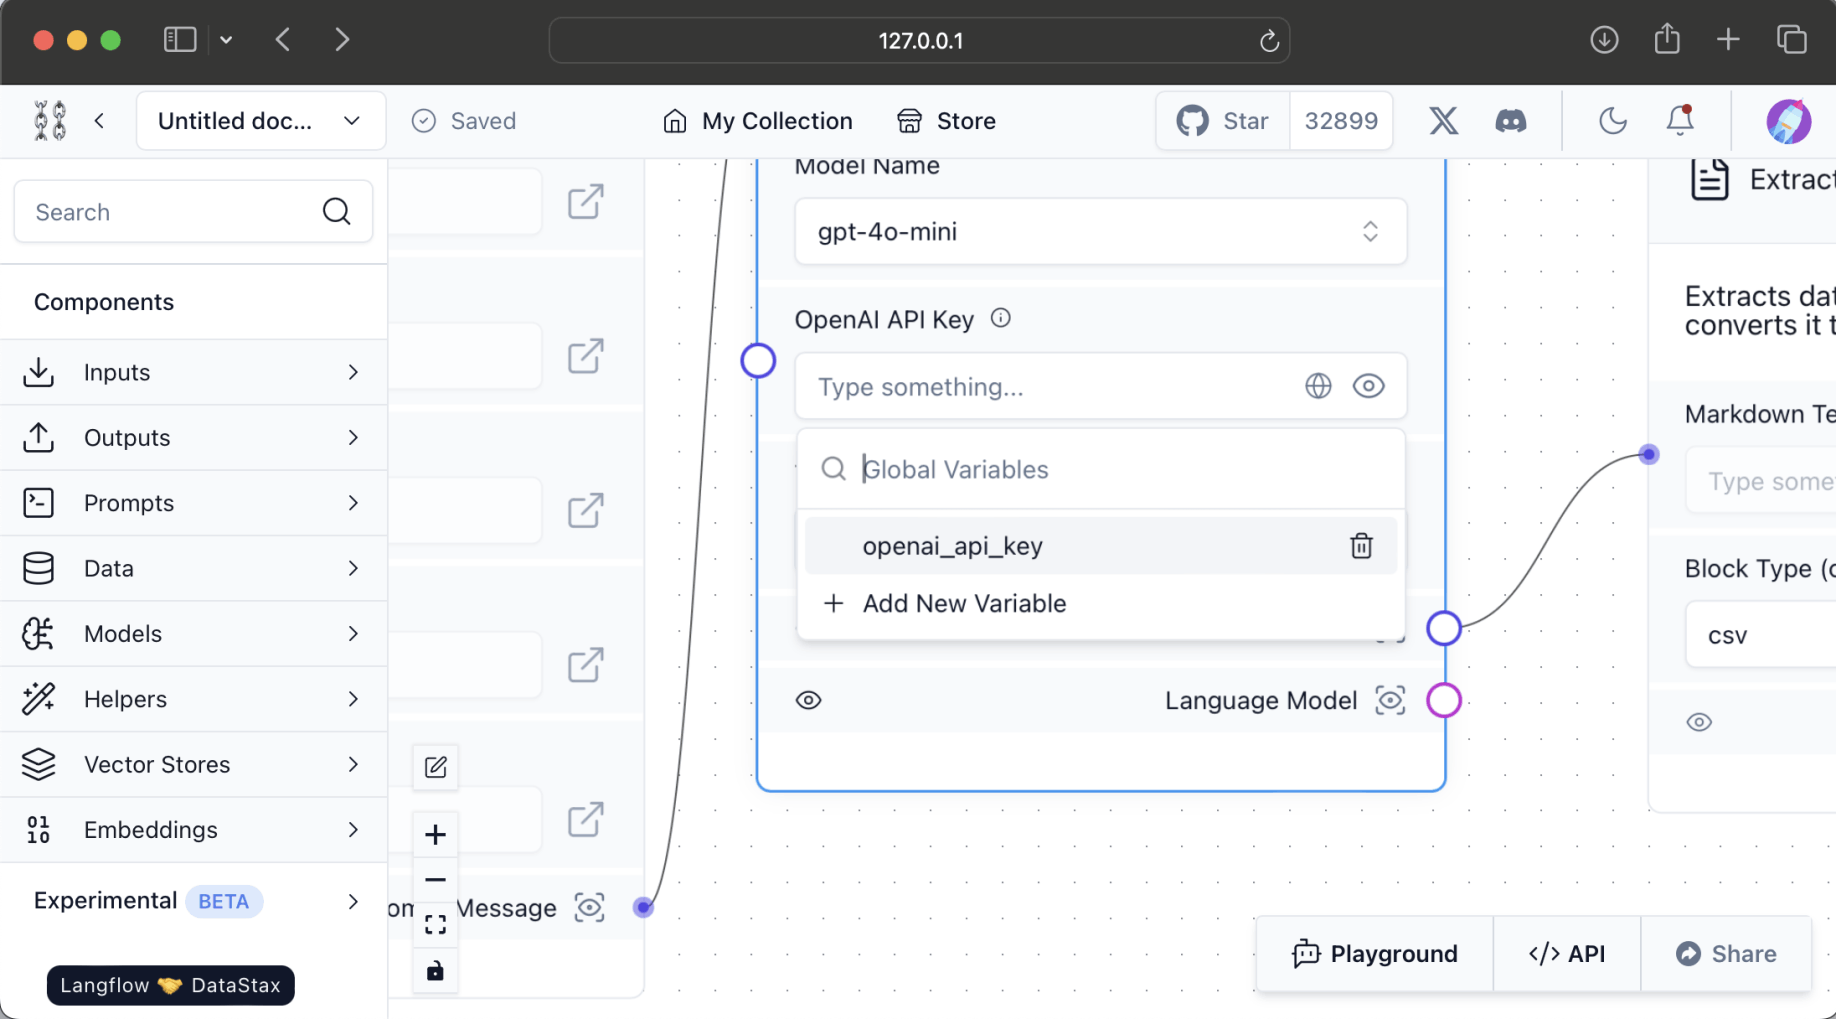Image resolution: width=1836 pixels, height=1019 pixels.
Task: Toggle API key visibility eye icon
Action: pyautogui.click(x=1368, y=386)
